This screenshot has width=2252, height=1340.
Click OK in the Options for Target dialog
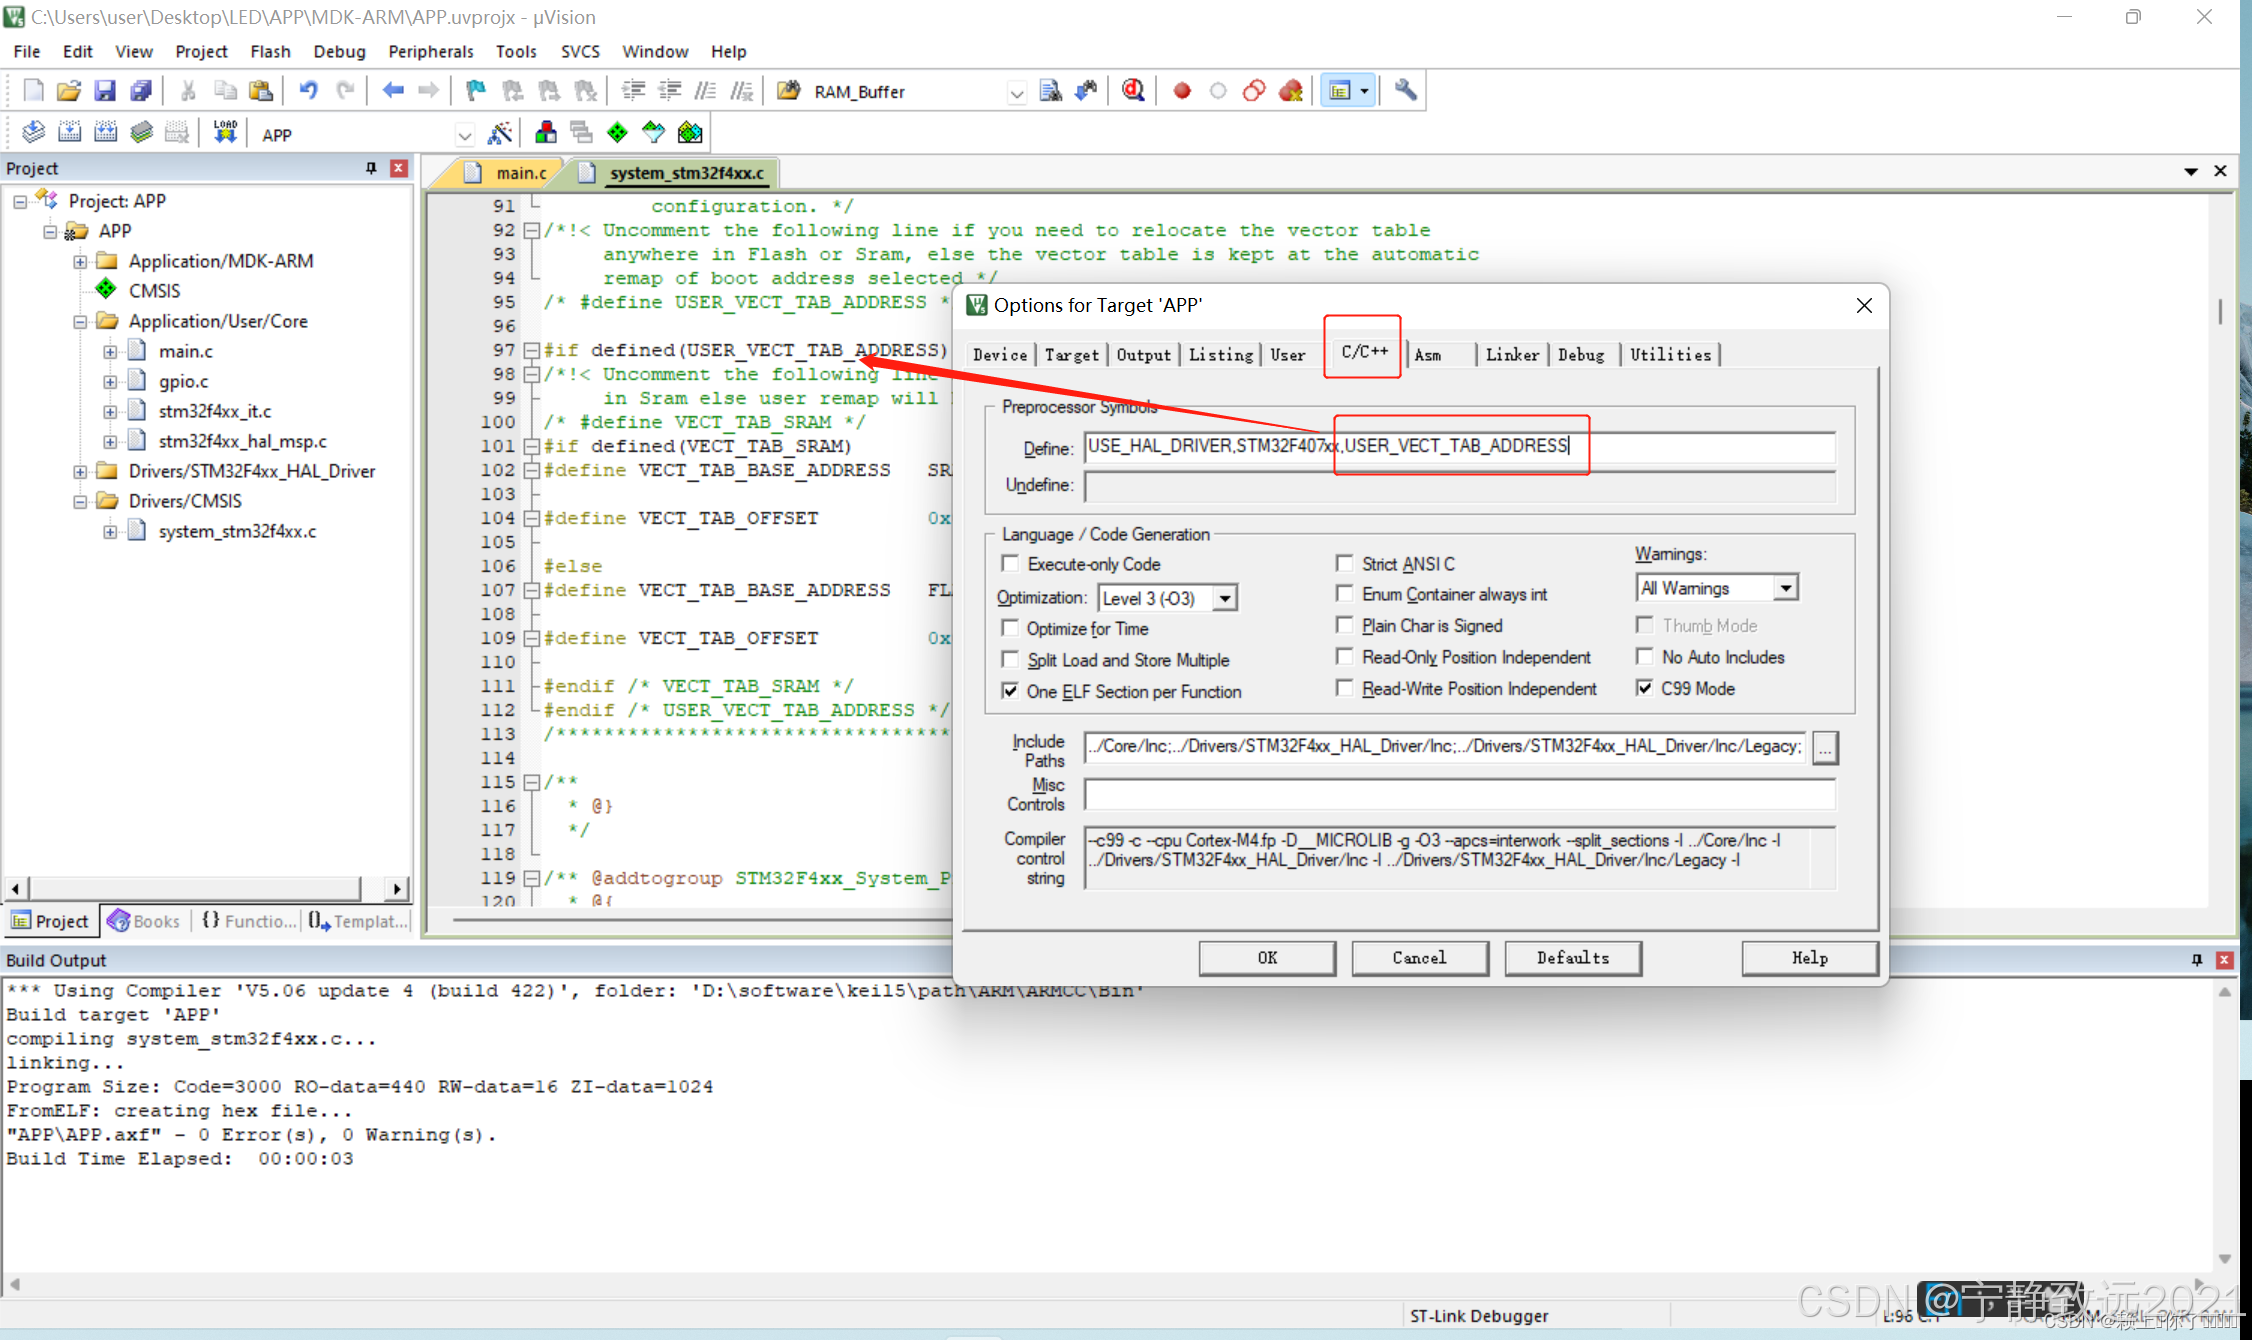(x=1267, y=957)
